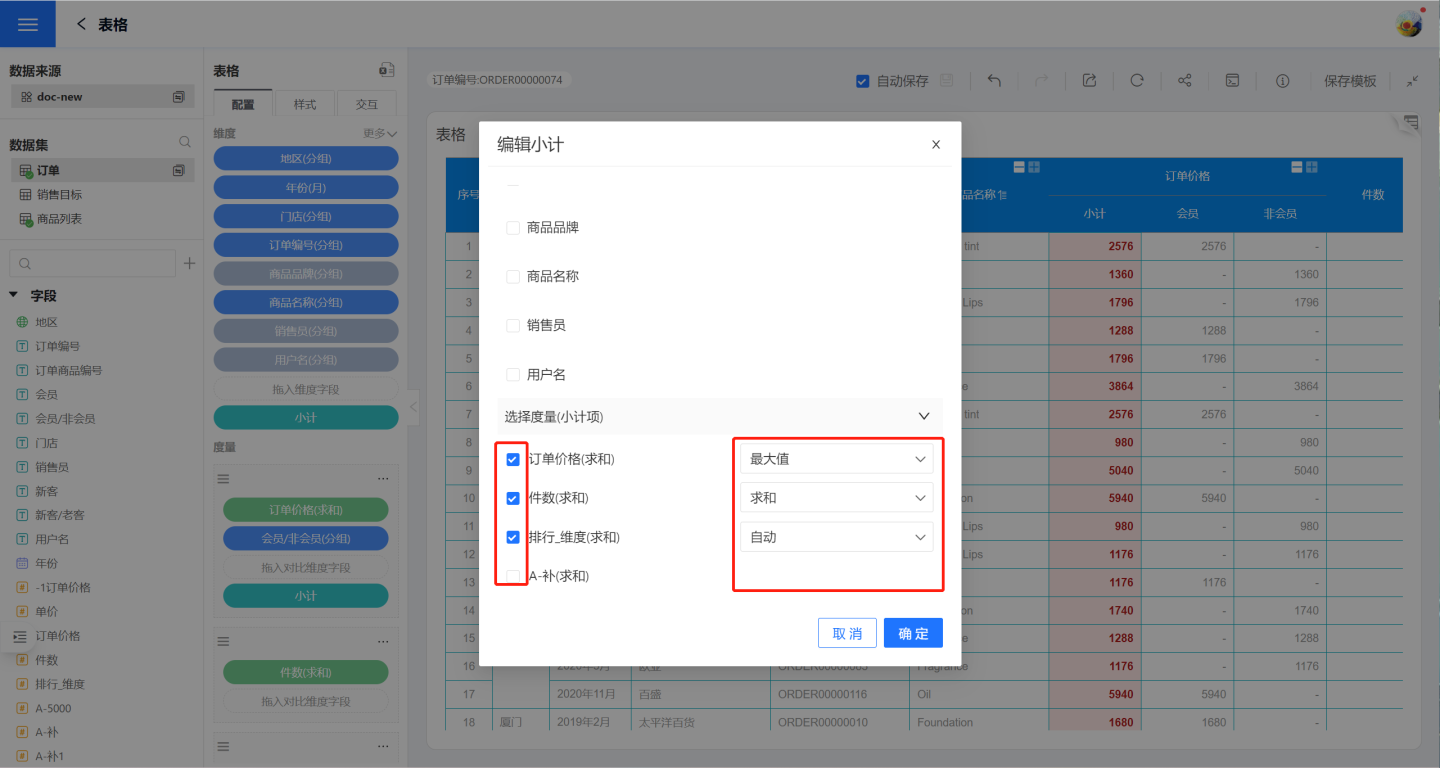This screenshot has height=768, width=1440.
Task: Click the 取消 button
Action: pos(847,633)
